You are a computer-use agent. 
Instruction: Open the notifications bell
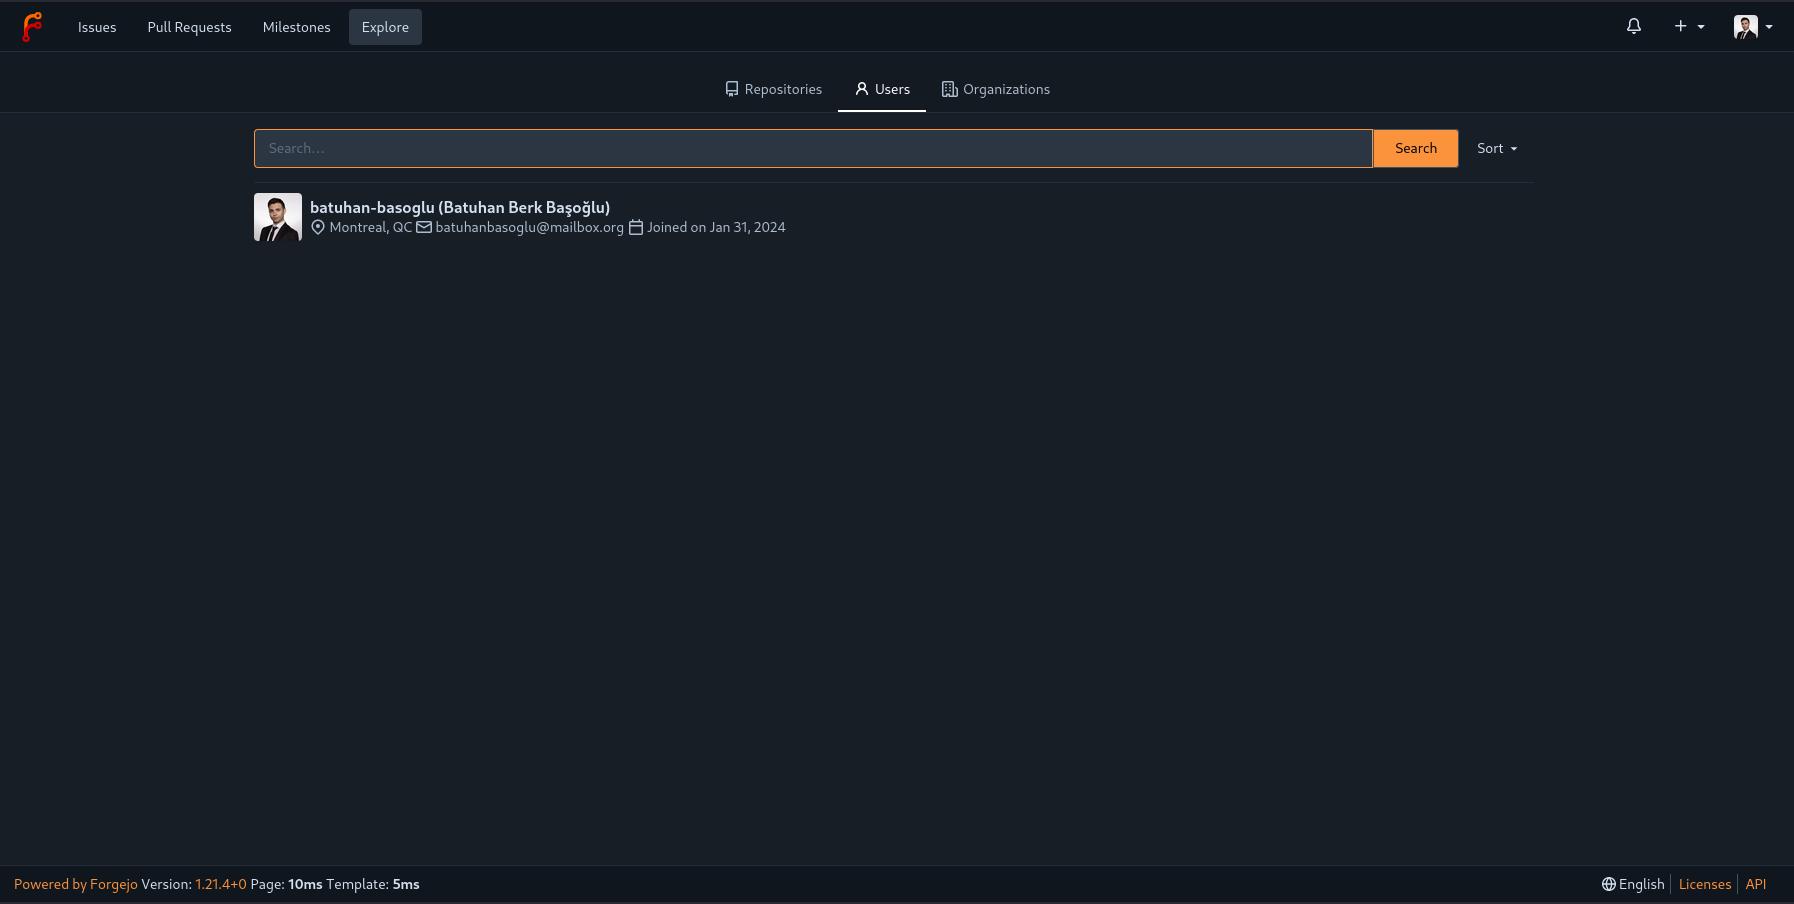(x=1633, y=27)
